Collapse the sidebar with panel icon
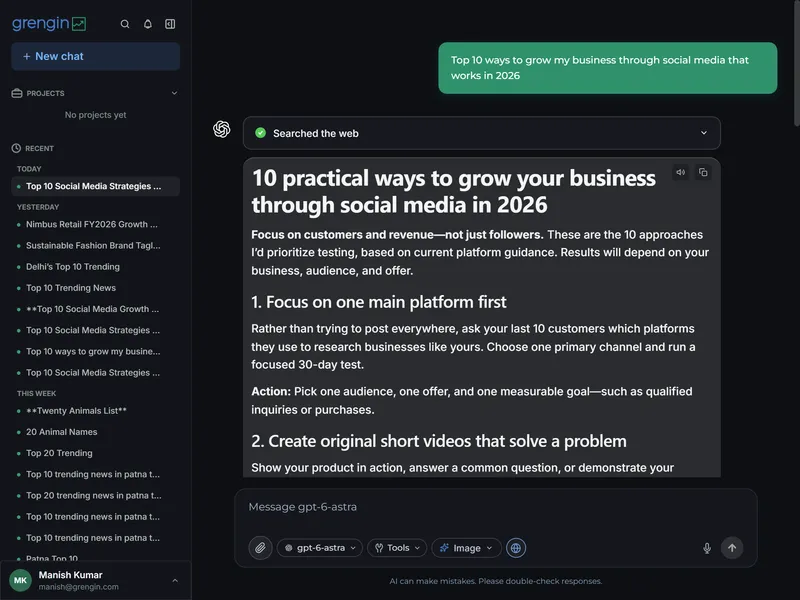800x600 pixels. pyautogui.click(x=170, y=24)
